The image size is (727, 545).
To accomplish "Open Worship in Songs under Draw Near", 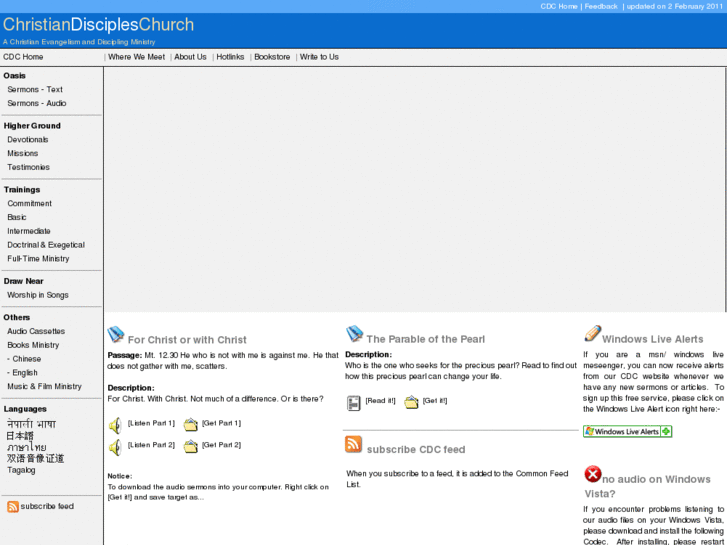I will tap(38, 296).
